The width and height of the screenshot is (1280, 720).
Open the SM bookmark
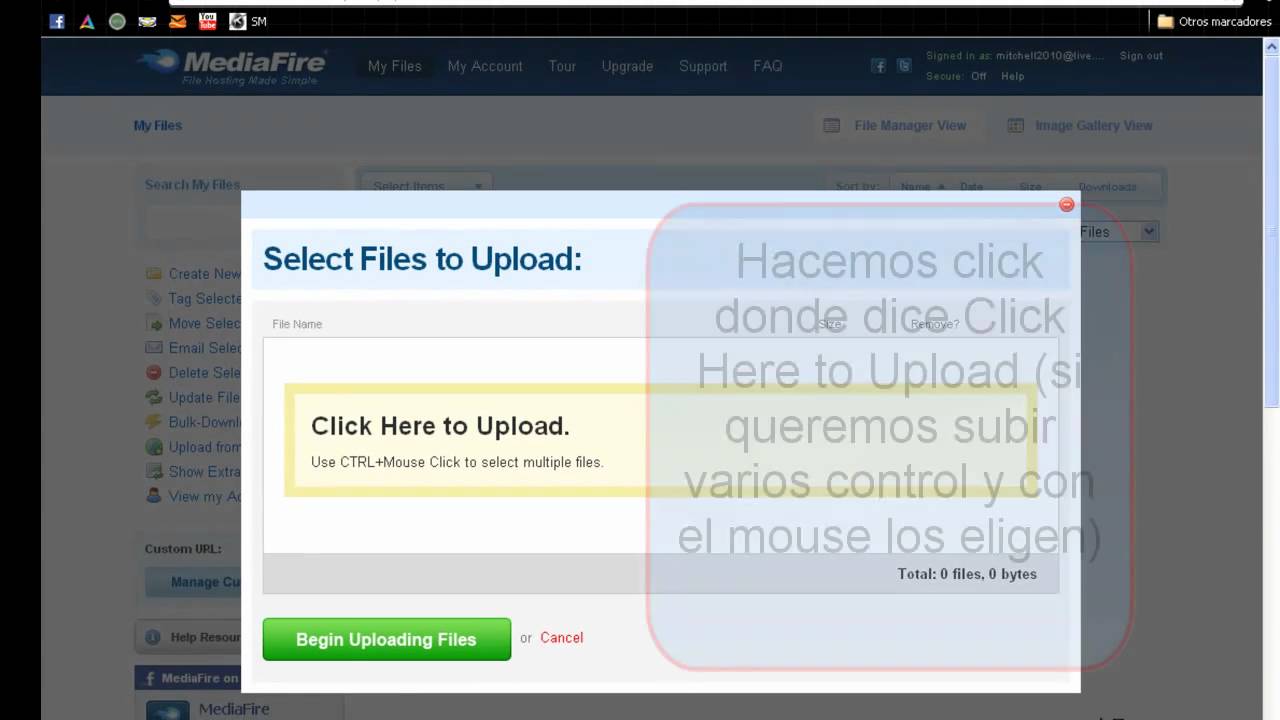(x=248, y=21)
